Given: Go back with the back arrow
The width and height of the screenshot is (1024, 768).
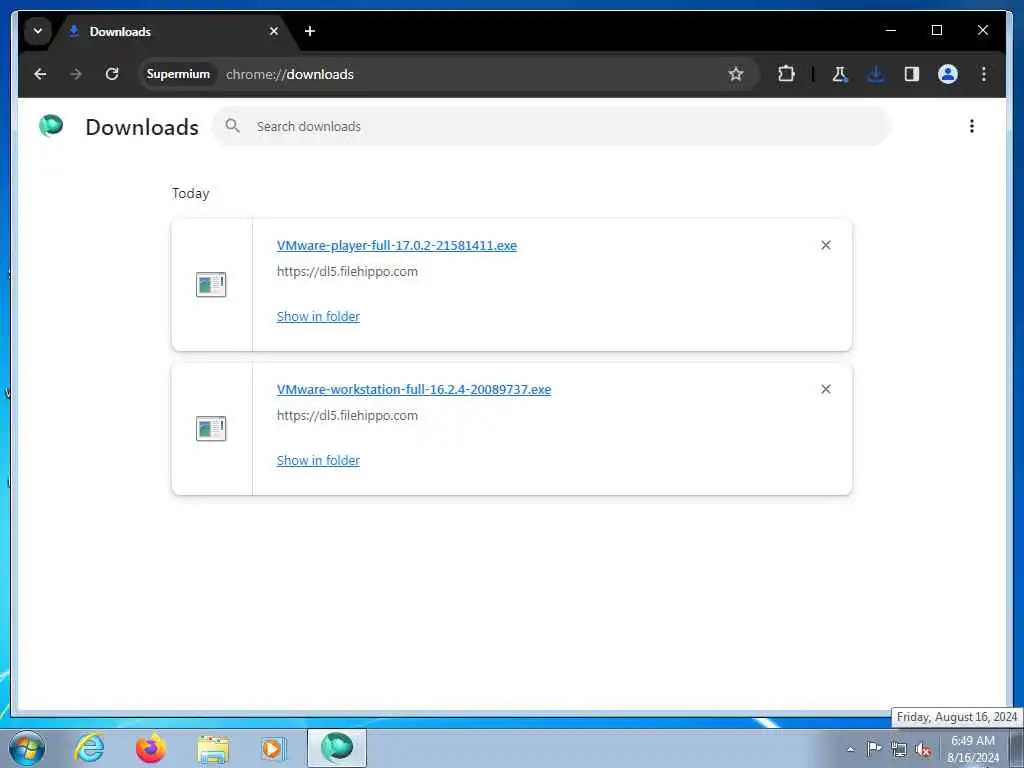Looking at the screenshot, I should point(40,74).
